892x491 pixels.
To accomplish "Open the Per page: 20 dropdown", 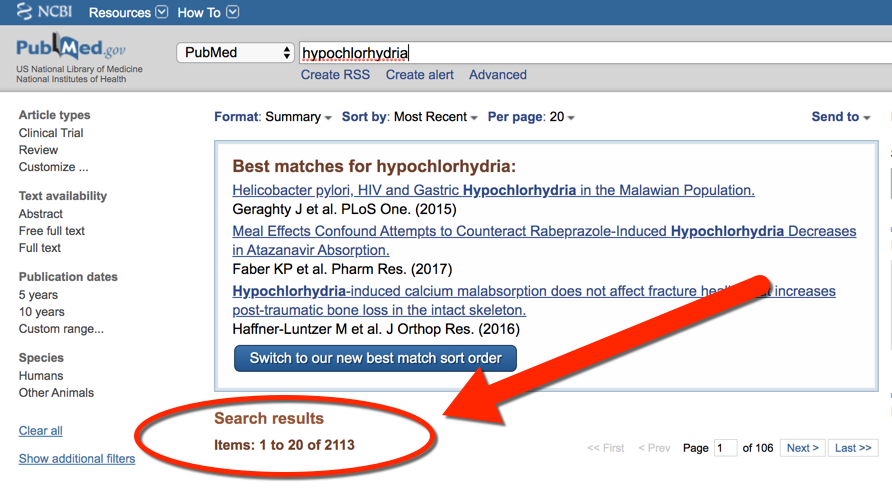I will click(x=531, y=117).
